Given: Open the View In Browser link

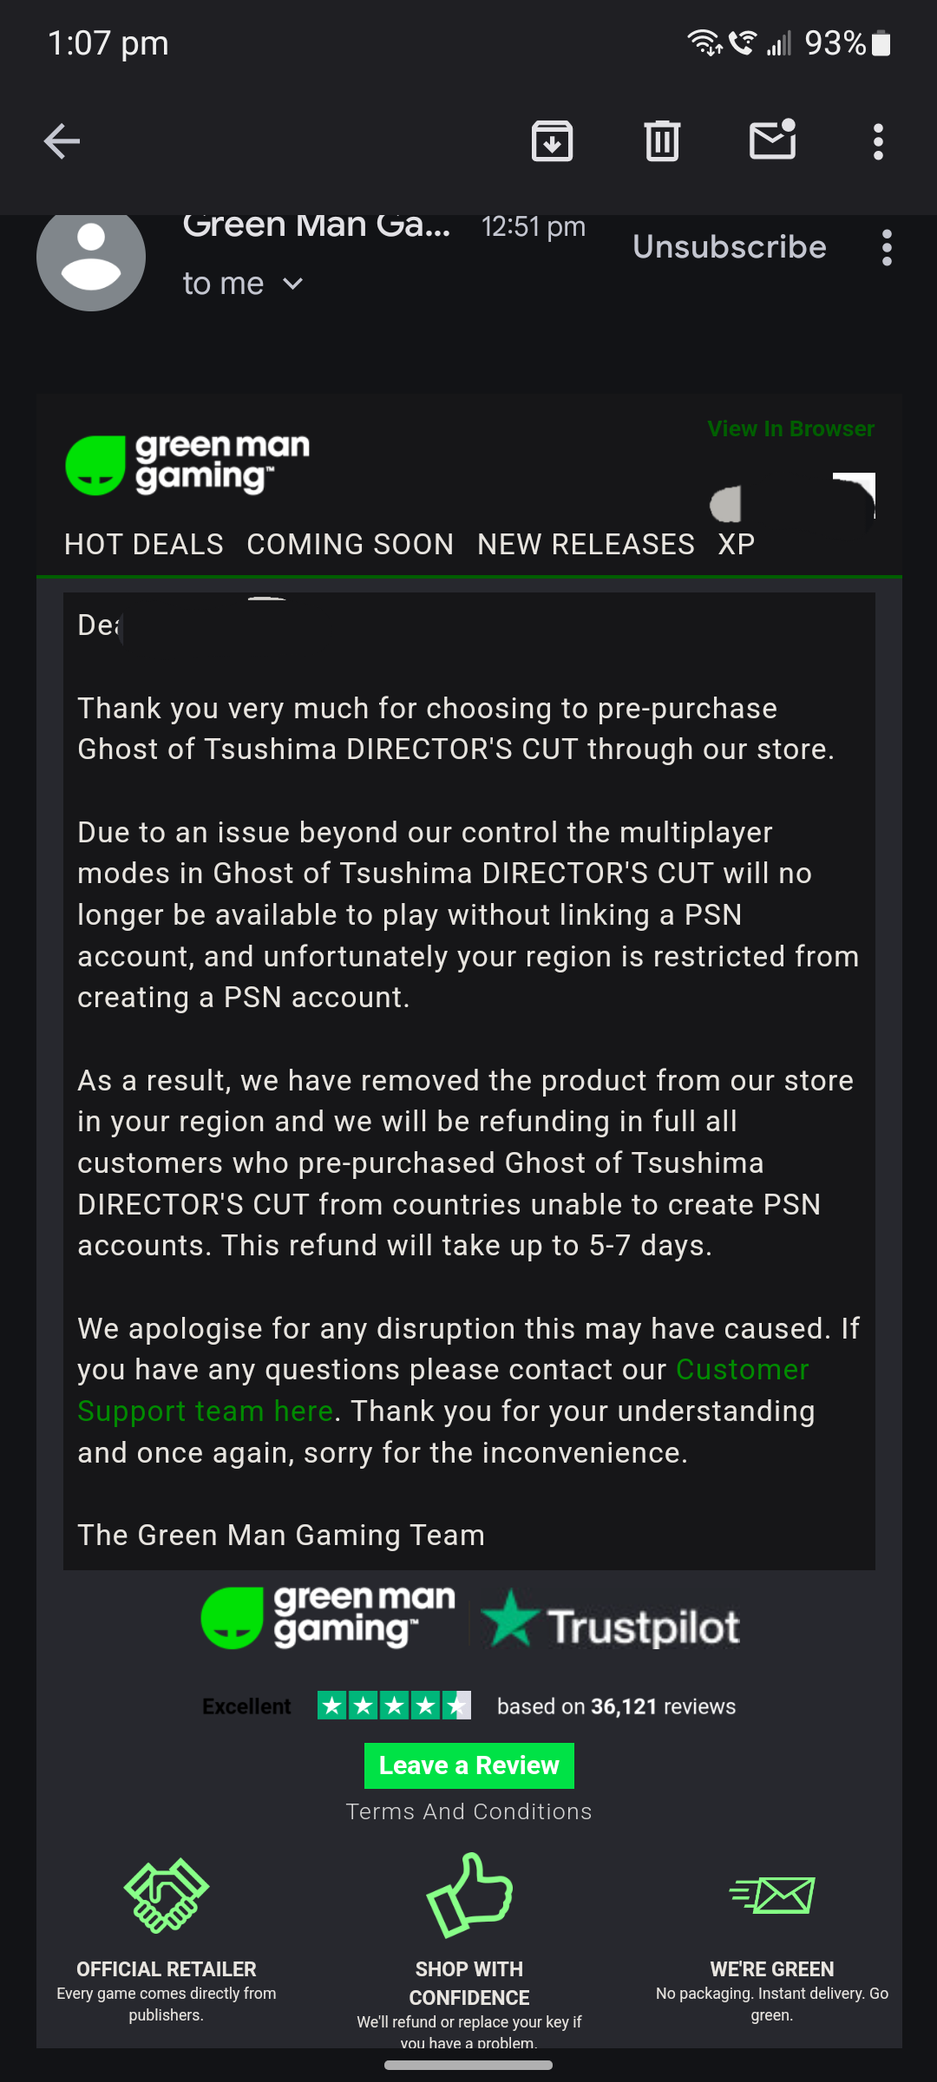Looking at the screenshot, I should (x=790, y=429).
